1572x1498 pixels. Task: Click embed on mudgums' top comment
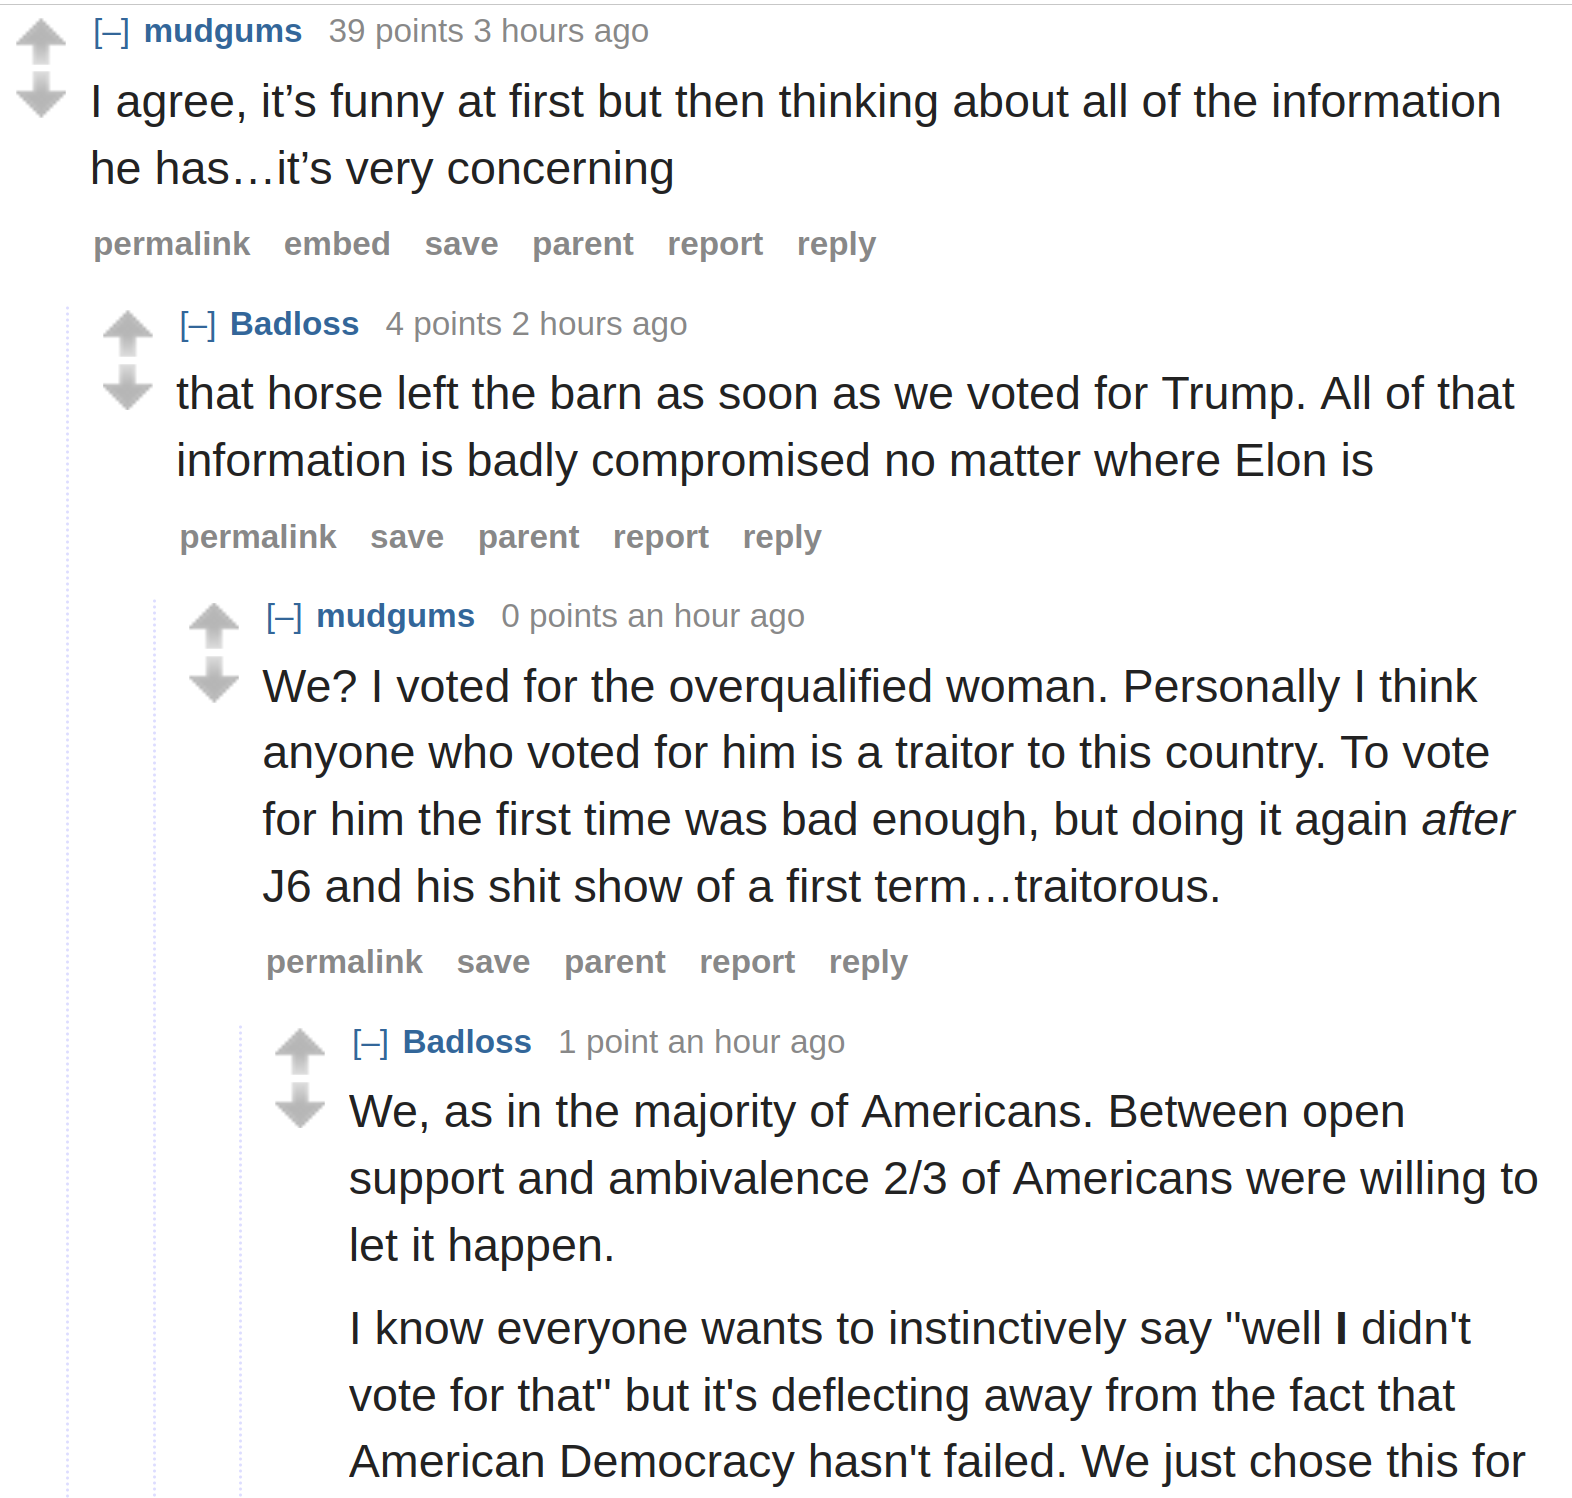[x=337, y=244]
